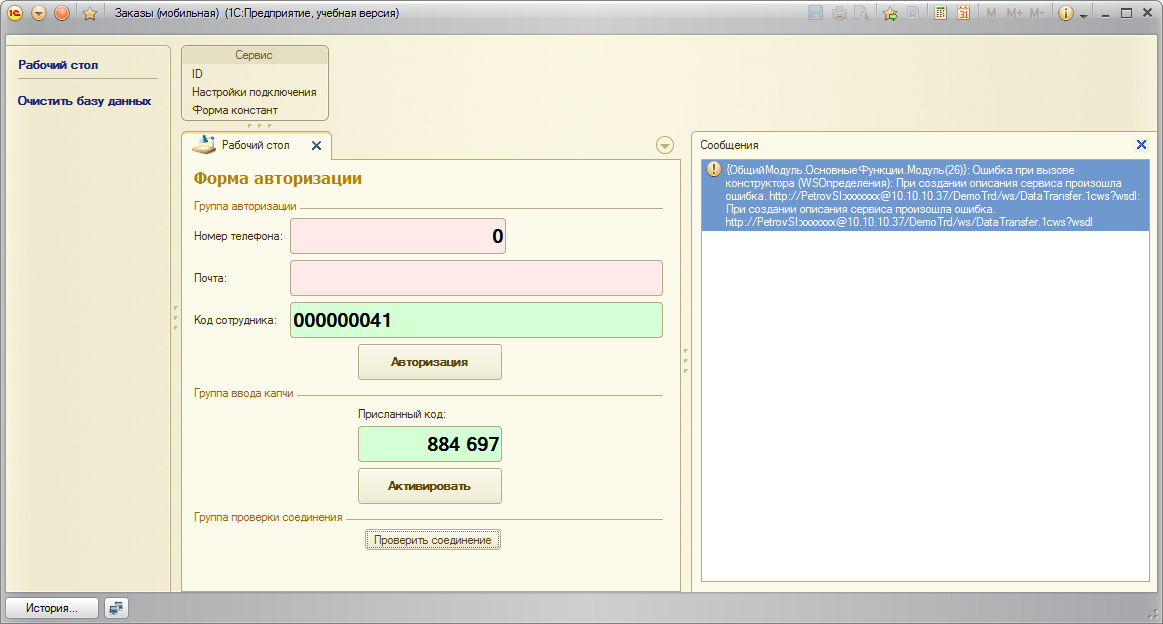The image size is (1163, 624).
Task: Open Форма констант from Сервис menu
Action: click(235, 110)
